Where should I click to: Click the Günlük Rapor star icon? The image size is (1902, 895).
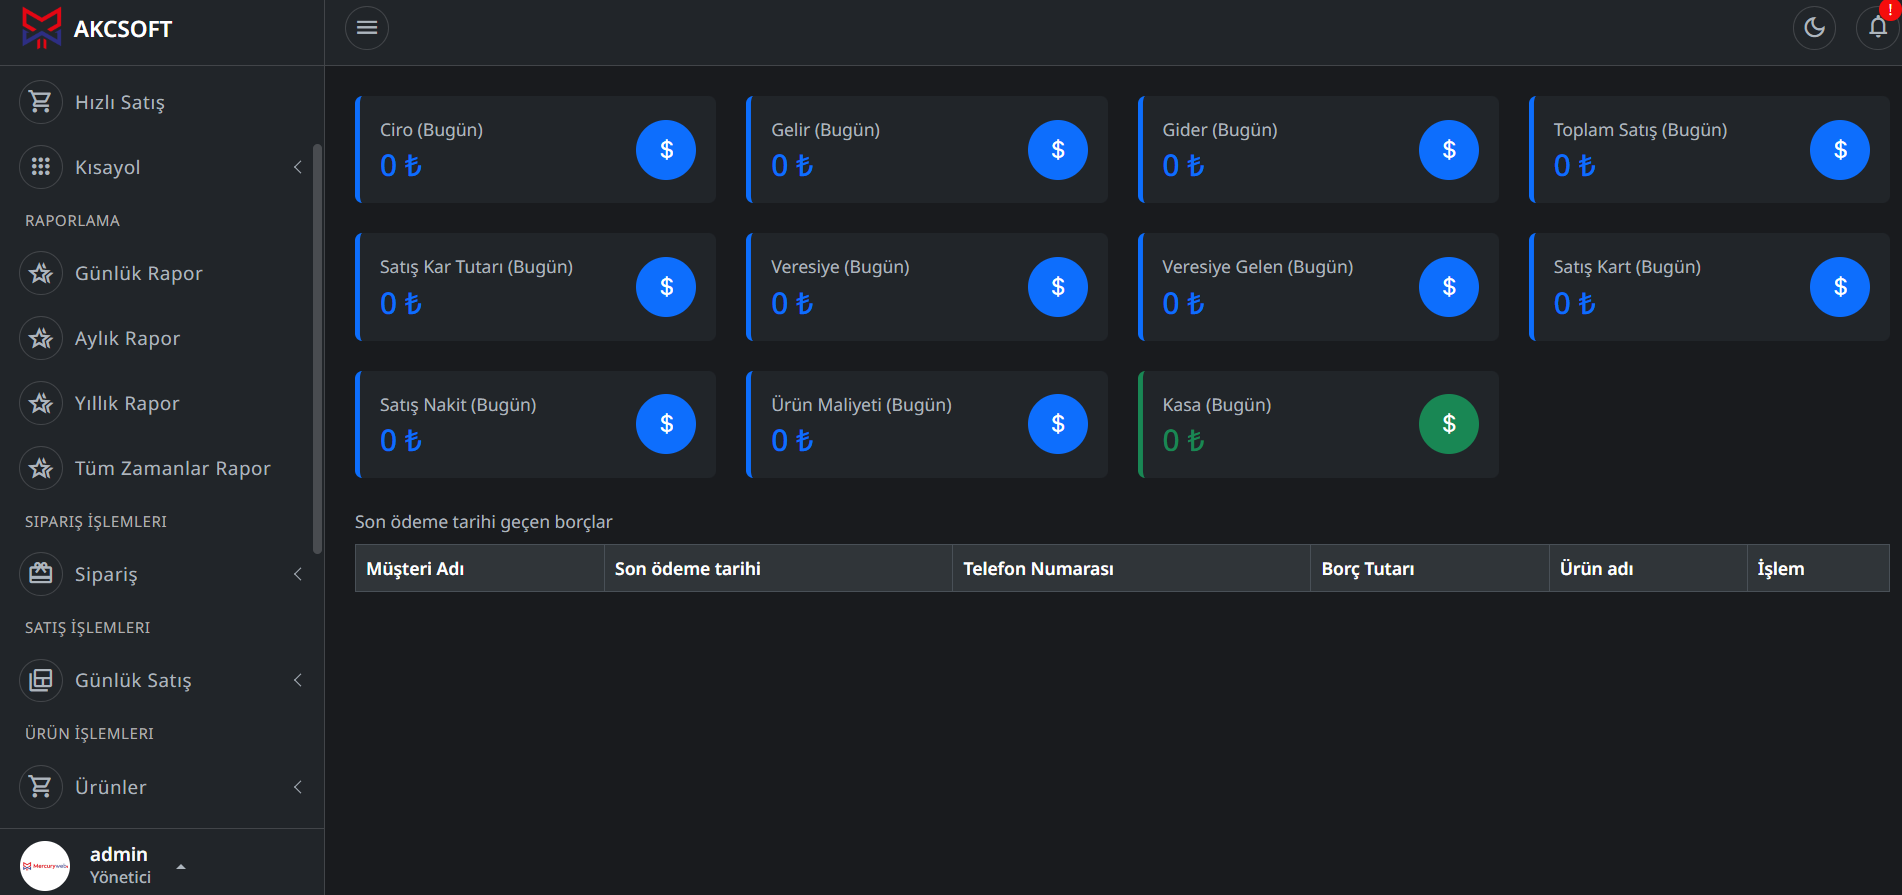point(41,273)
